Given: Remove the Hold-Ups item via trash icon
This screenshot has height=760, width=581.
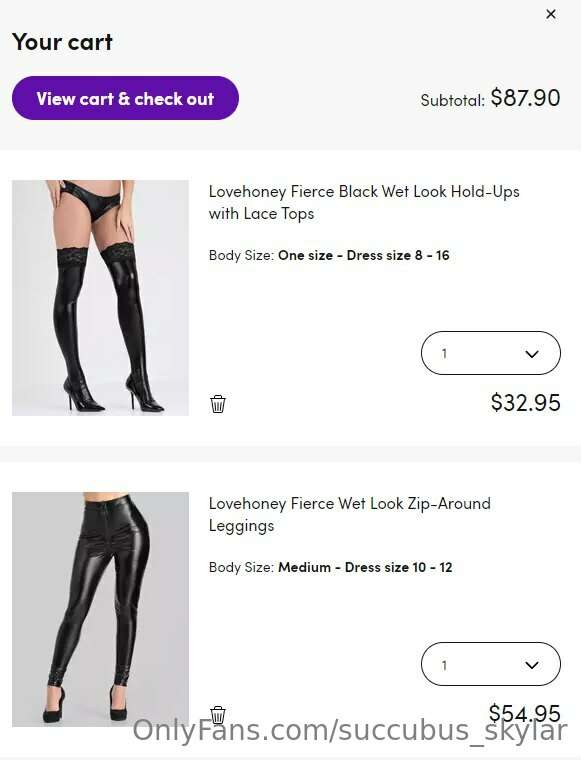Looking at the screenshot, I should point(218,404).
